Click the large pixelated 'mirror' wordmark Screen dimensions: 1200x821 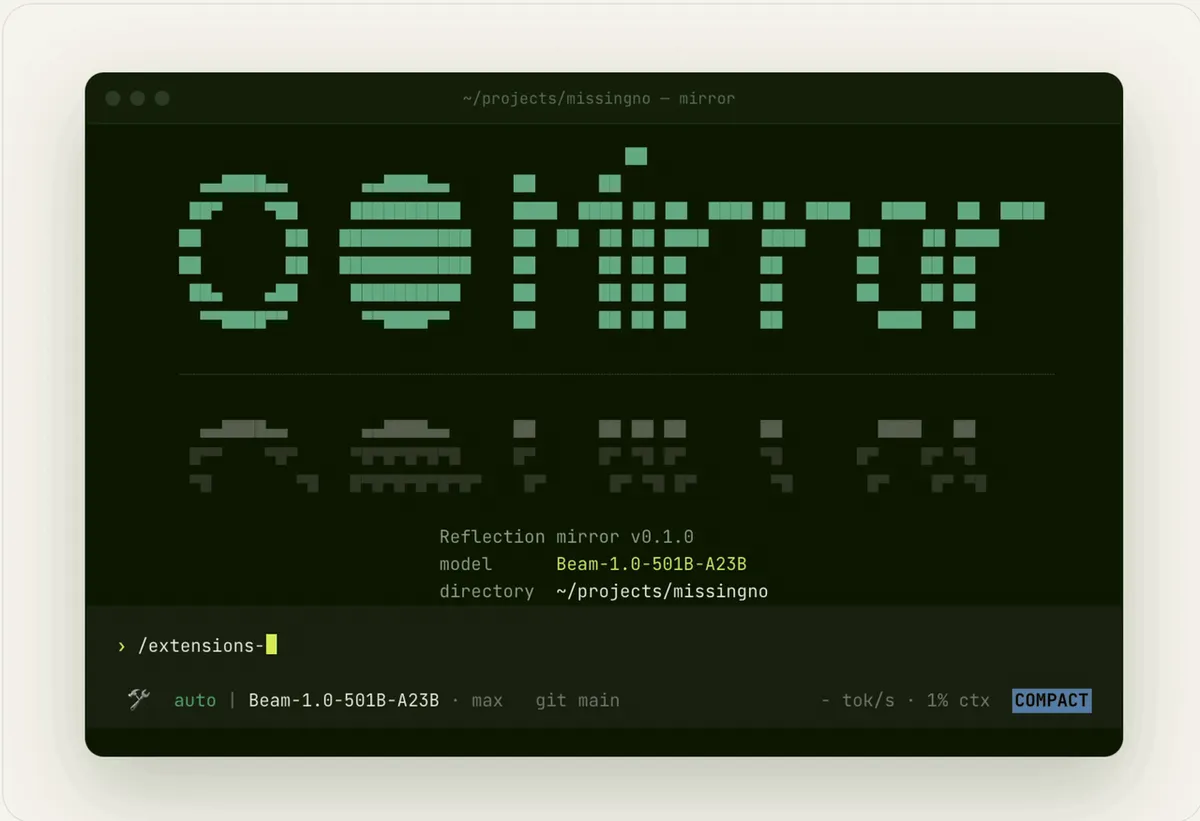[x=778, y=238]
